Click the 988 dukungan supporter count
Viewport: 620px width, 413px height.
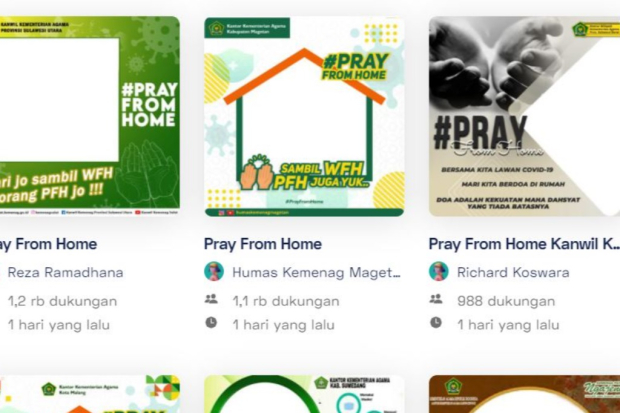[506, 301]
